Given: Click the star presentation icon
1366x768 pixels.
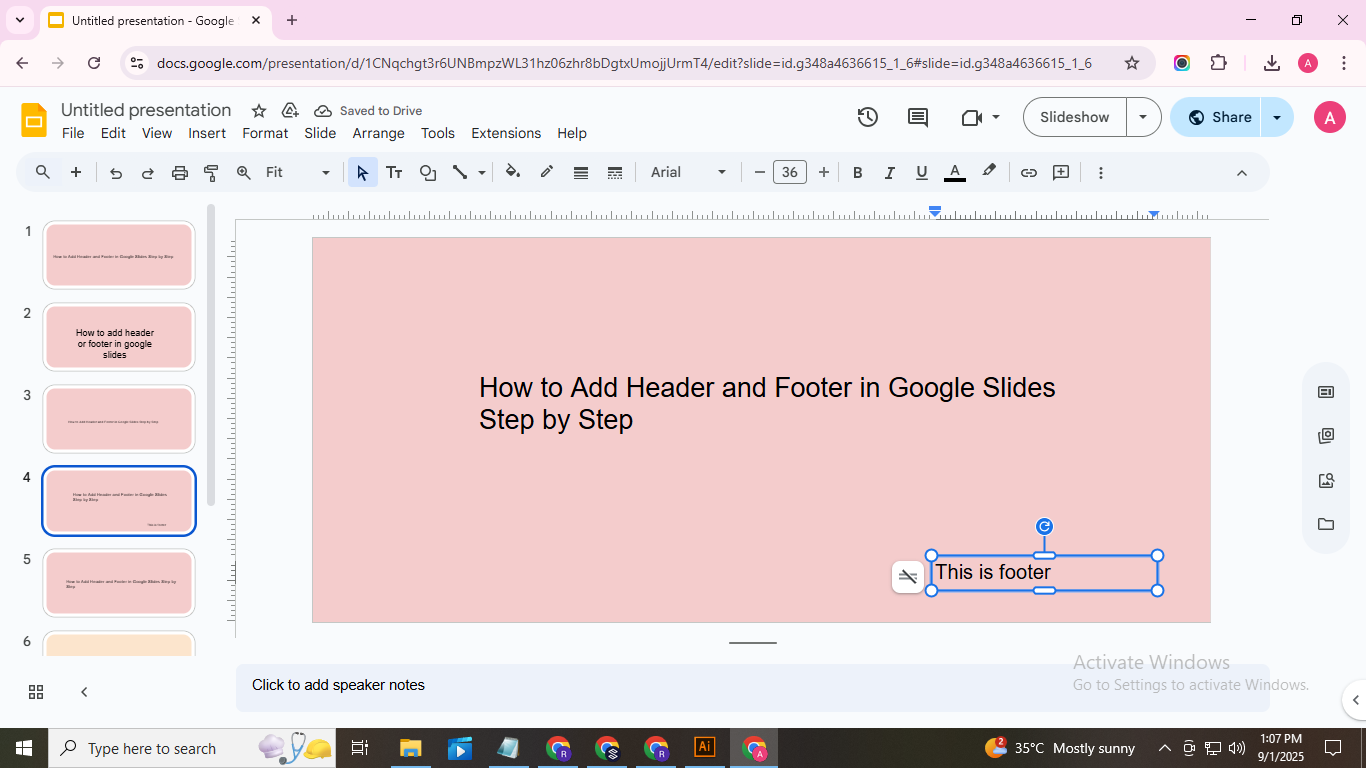Looking at the screenshot, I should point(259,111).
